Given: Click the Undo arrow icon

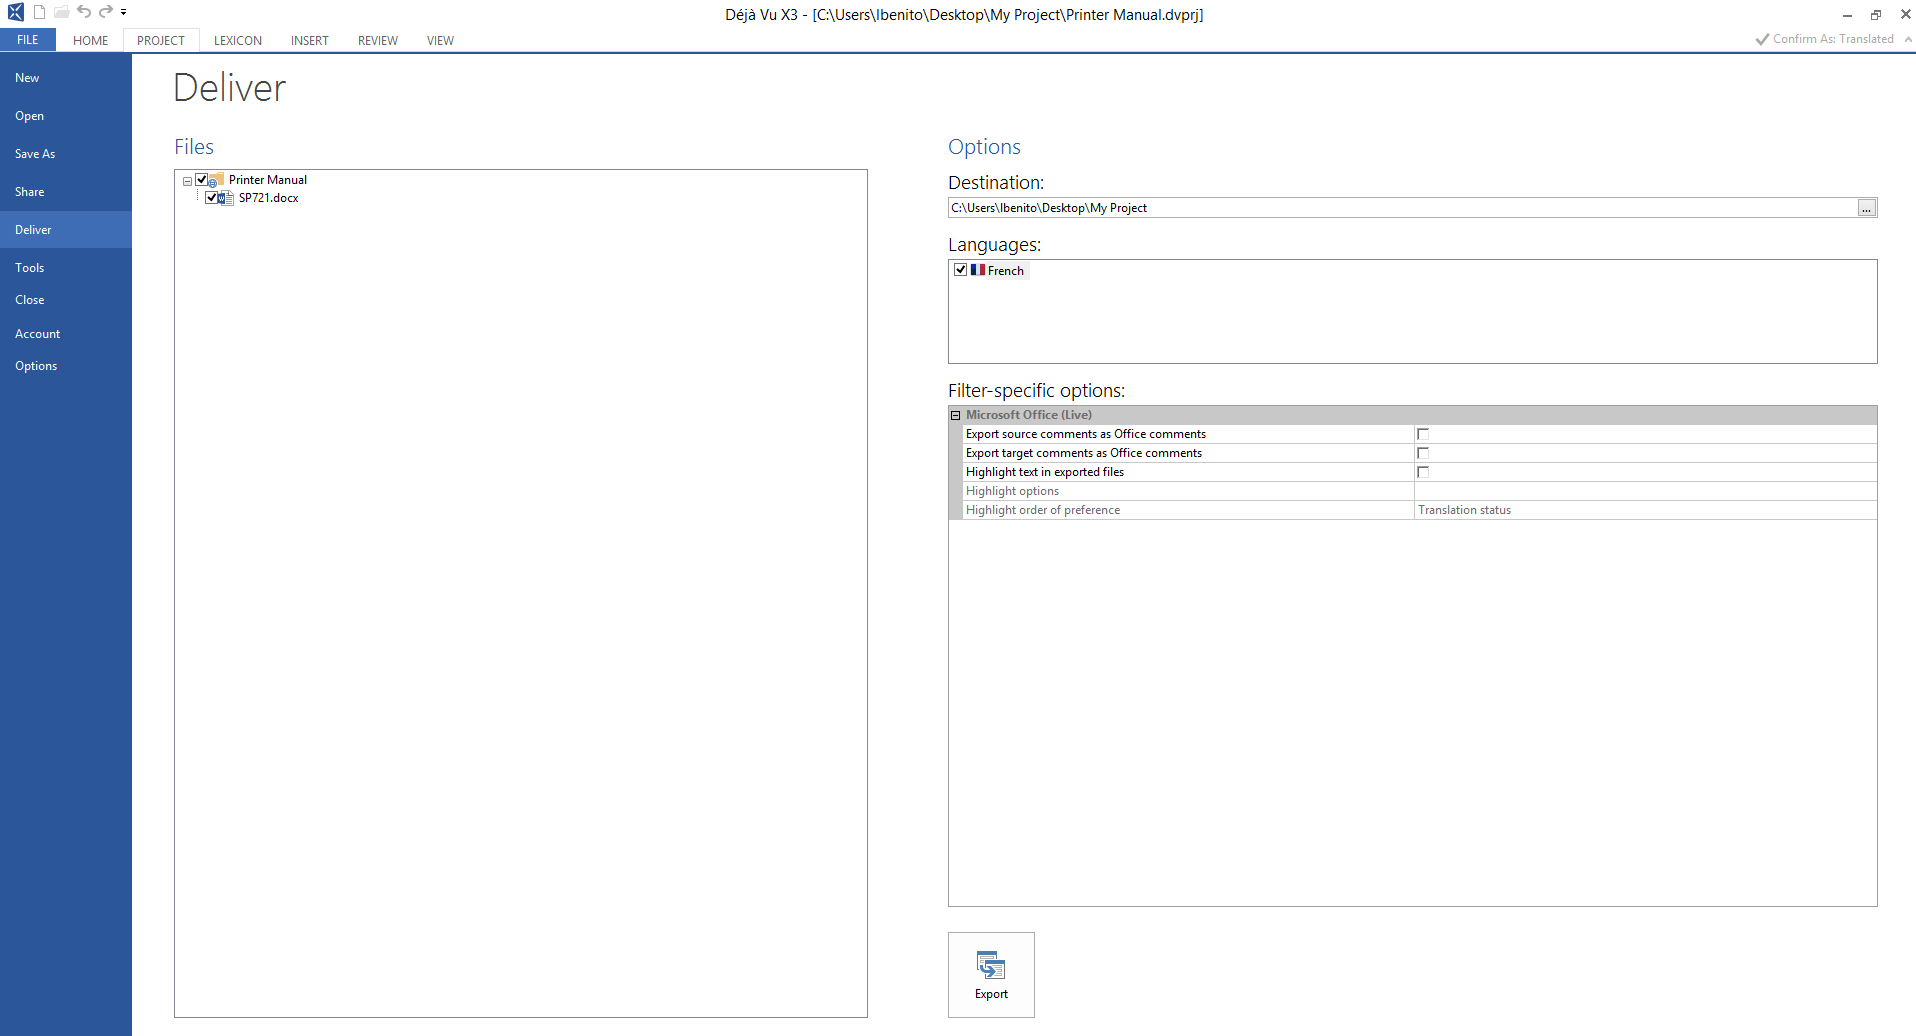Looking at the screenshot, I should coord(84,12).
